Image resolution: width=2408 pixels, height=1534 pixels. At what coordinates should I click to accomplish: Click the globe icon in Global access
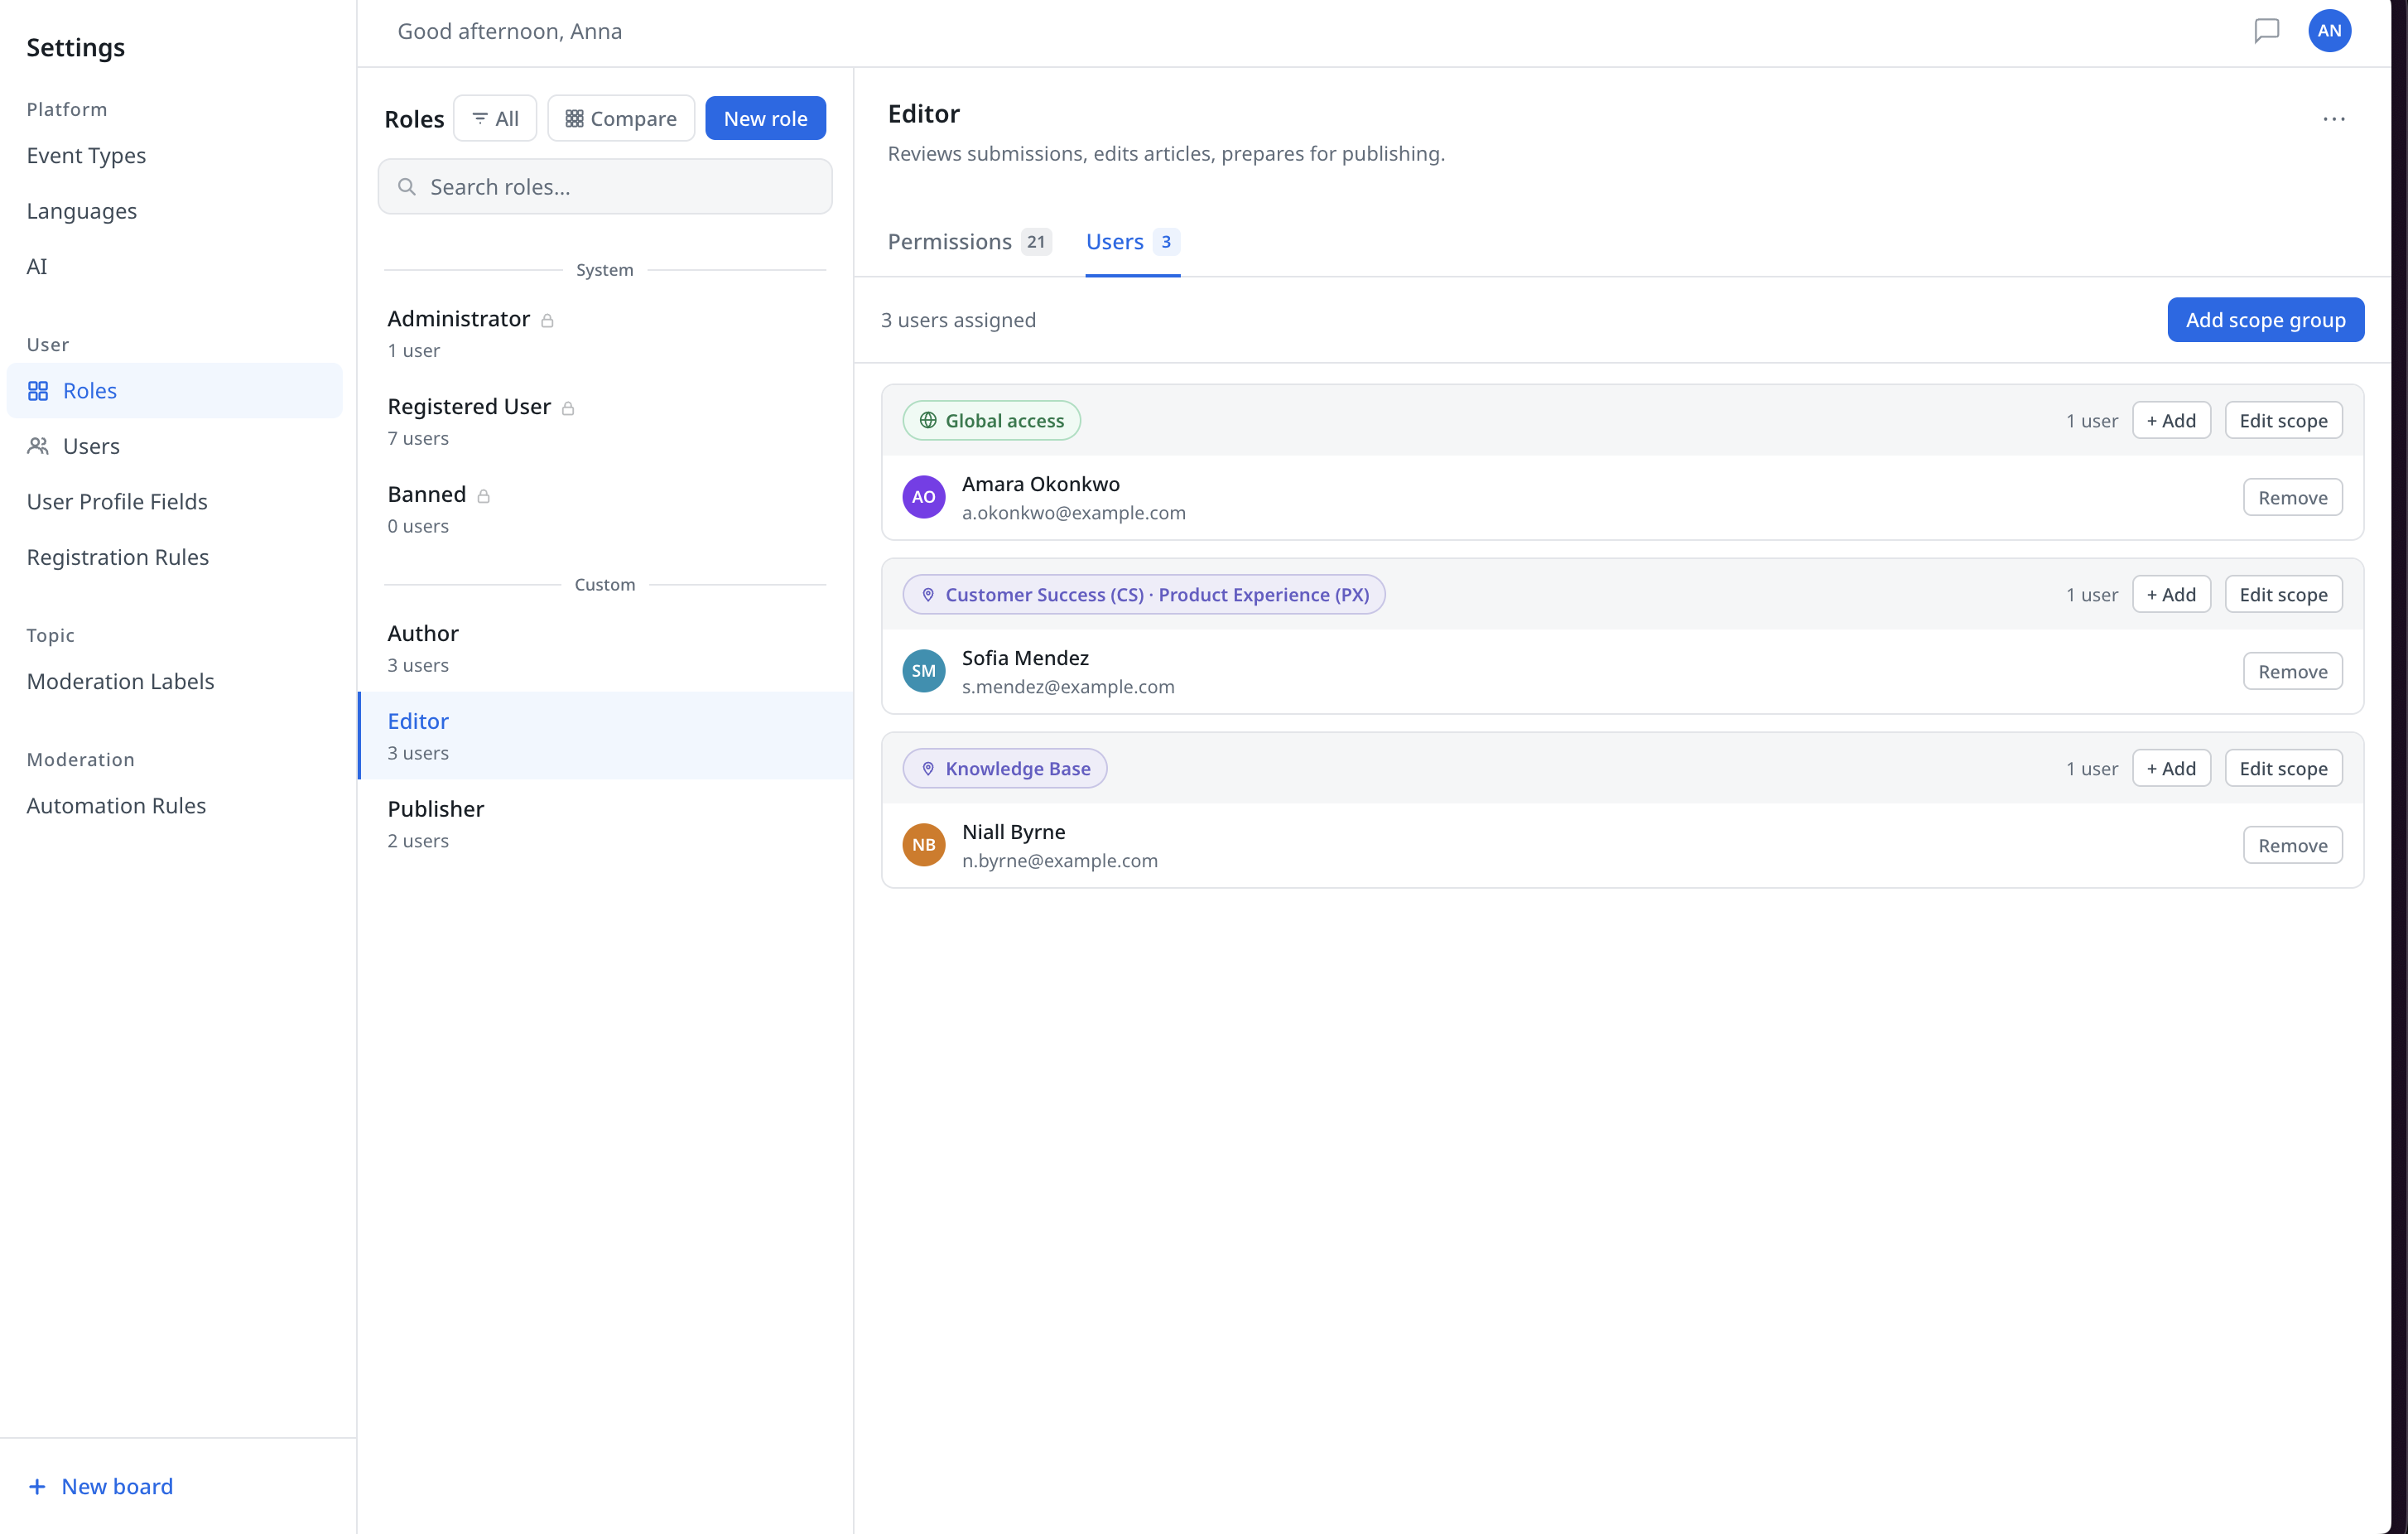[x=928, y=421]
